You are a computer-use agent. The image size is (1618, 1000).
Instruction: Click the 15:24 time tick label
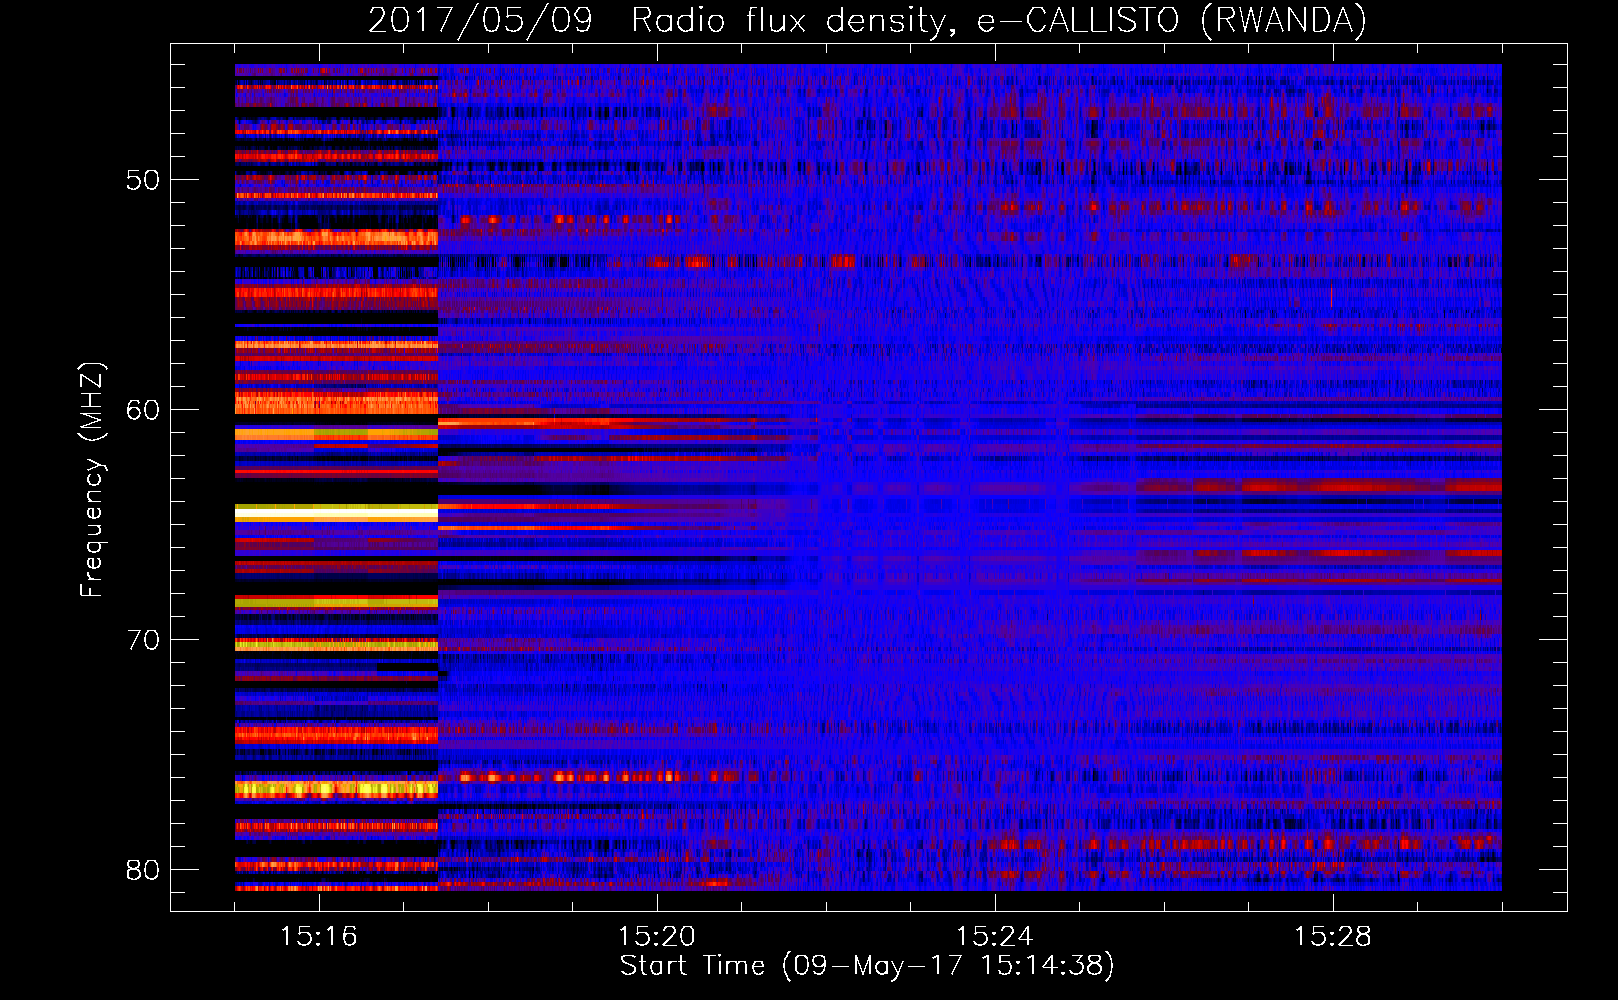coord(995,936)
